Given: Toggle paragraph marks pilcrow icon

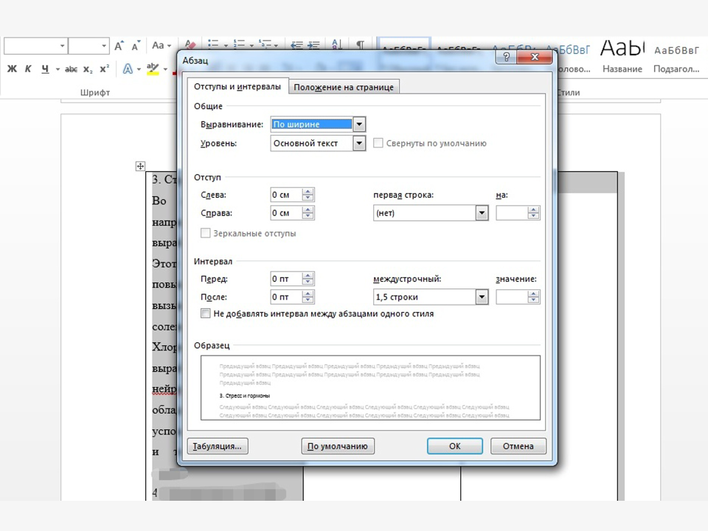Looking at the screenshot, I should [360, 44].
